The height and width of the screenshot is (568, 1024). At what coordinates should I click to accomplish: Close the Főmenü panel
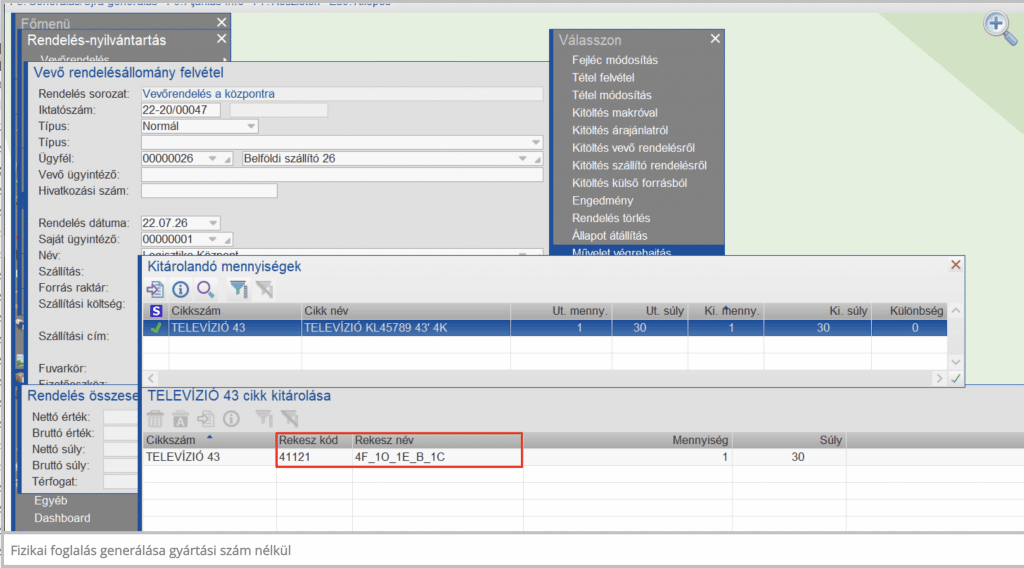pyautogui.click(x=221, y=22)
